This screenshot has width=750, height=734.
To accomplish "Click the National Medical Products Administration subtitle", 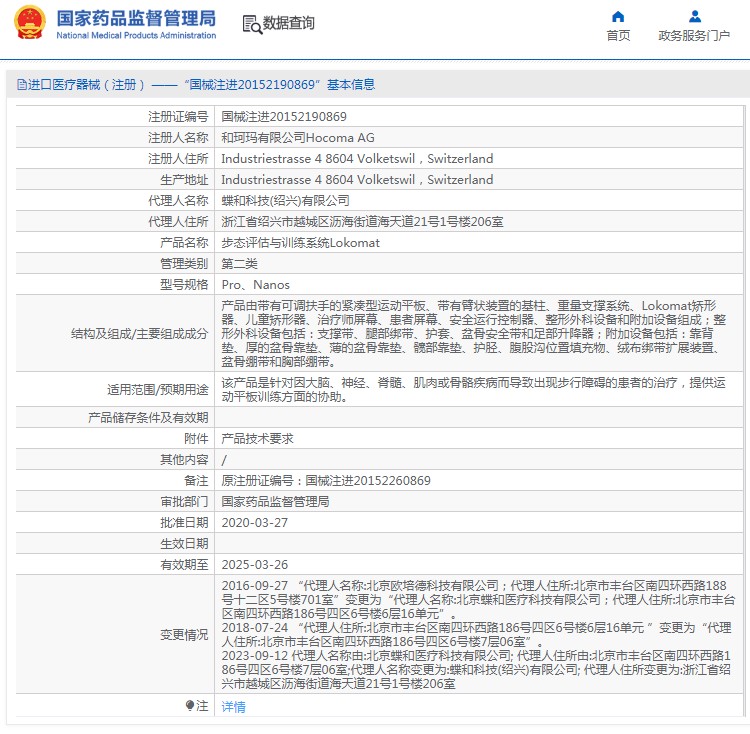I will coord(136,35).
